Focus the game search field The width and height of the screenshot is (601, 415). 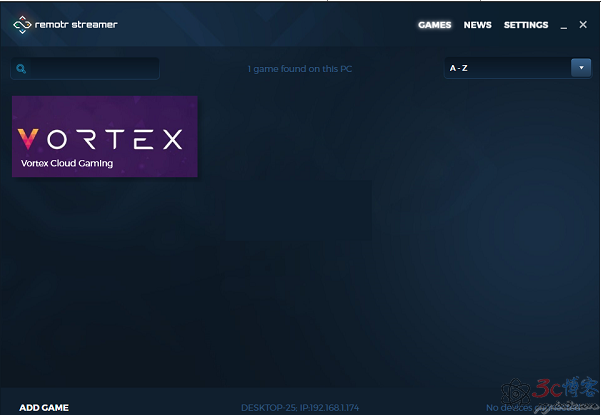pos(85,69)
